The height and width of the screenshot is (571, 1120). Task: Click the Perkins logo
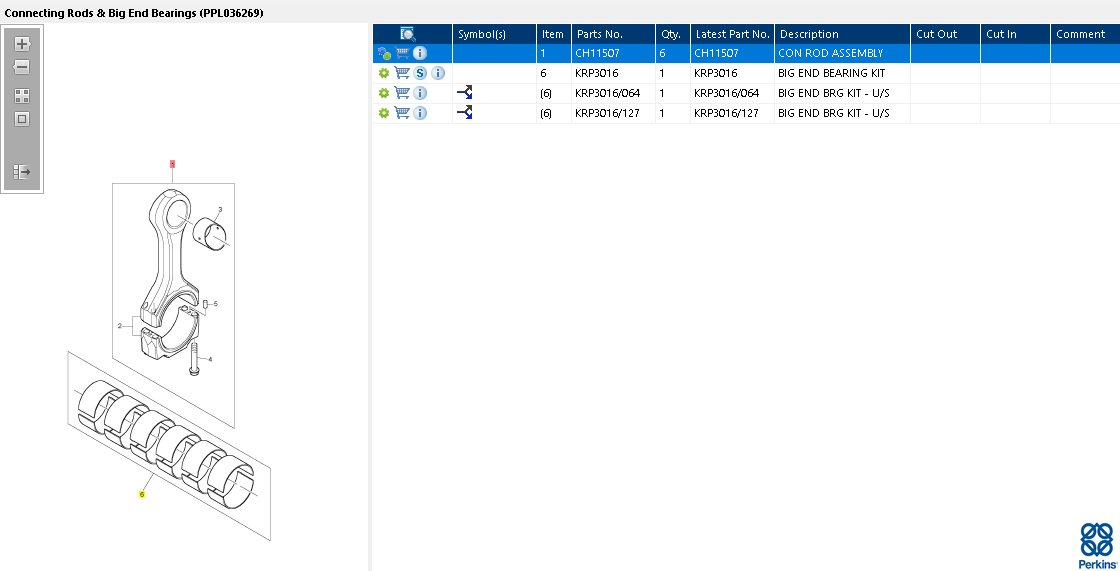coord(1096,545)
